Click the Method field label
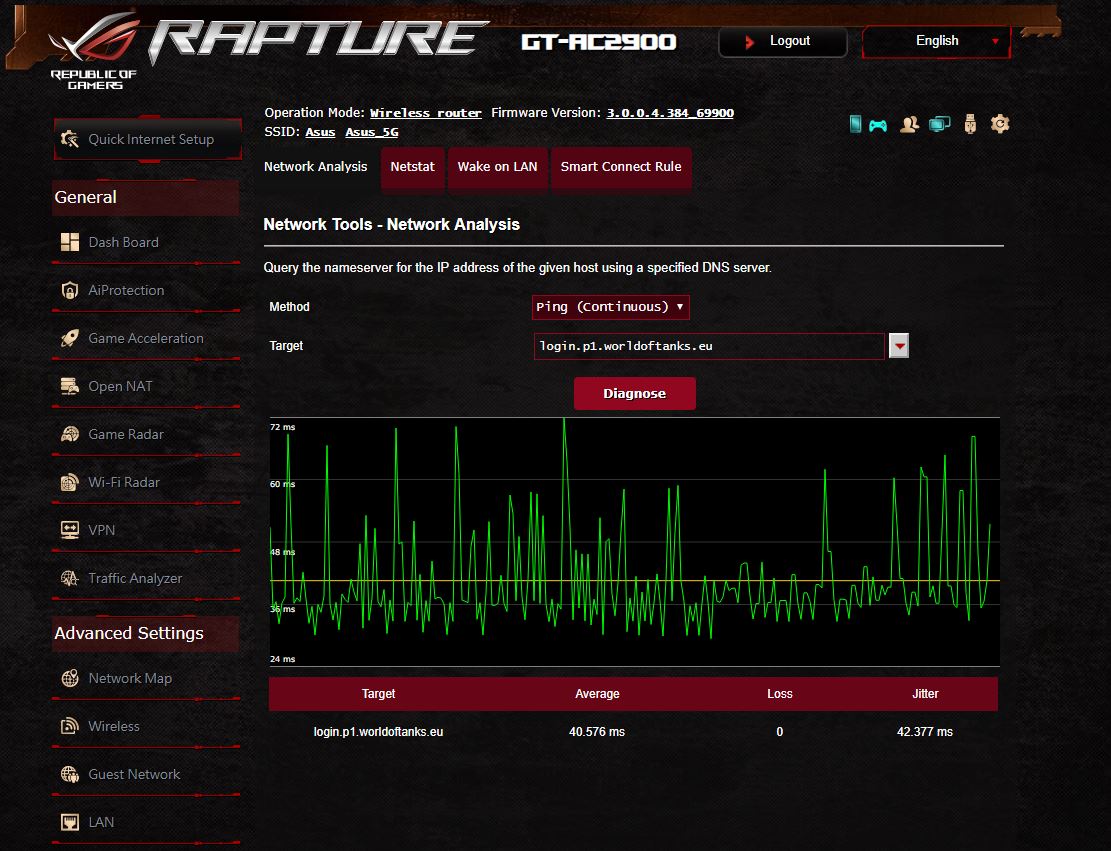The height and width of the screenshot is (851, 1111). pos(289,307)
